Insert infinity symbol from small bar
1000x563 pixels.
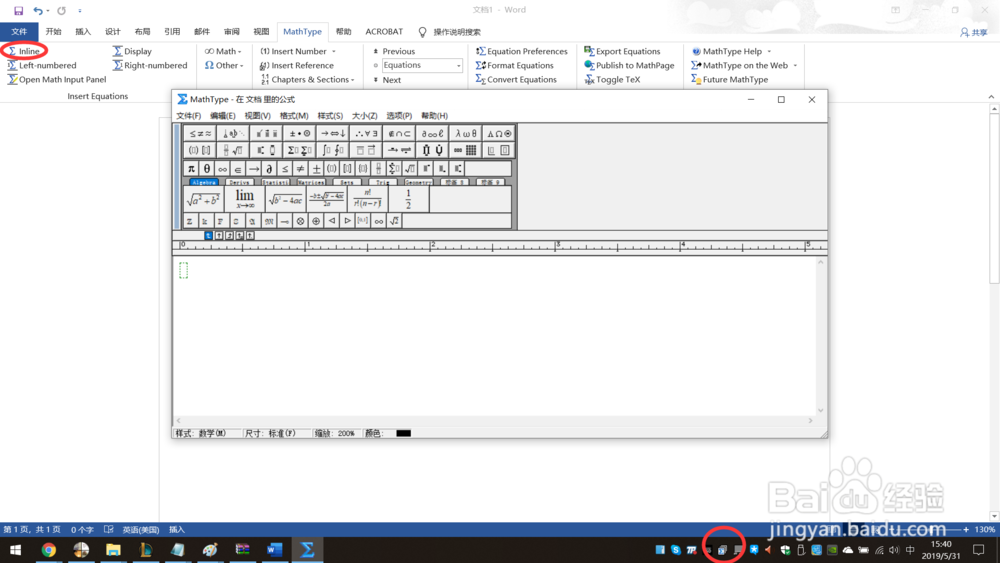point(222,168)
